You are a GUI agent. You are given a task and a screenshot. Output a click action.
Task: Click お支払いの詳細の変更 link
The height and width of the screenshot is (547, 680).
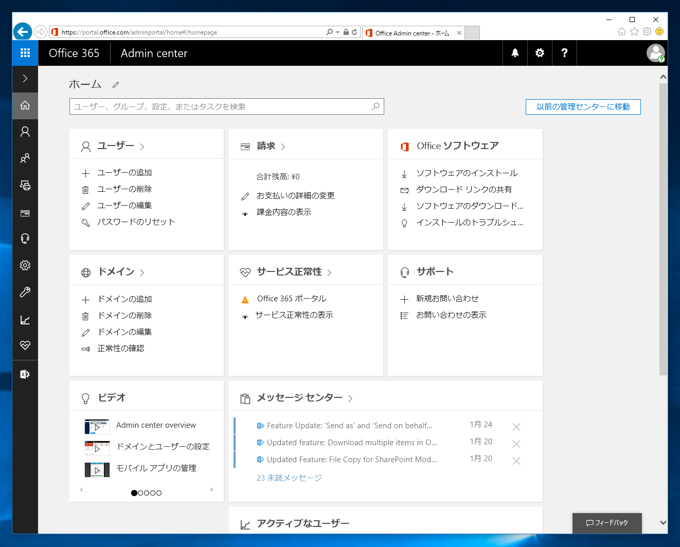click(x=295, y=196)
